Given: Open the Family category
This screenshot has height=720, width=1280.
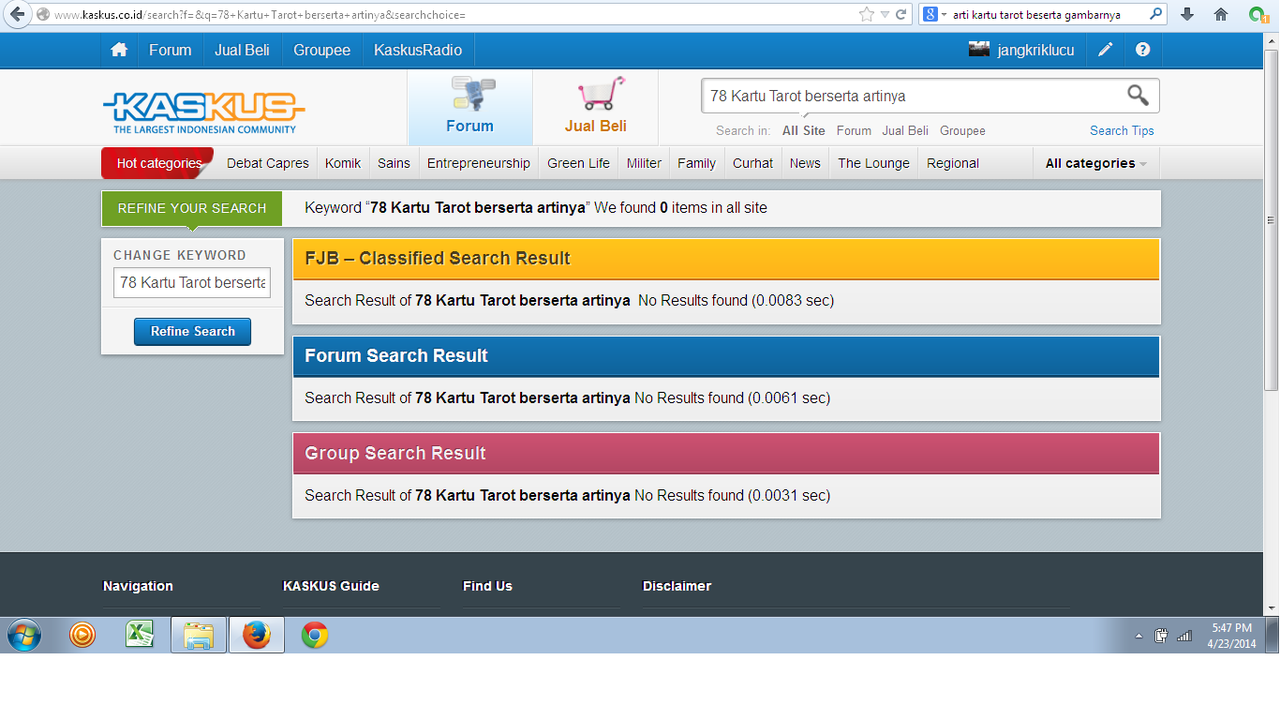Looking at the screenshot, I should pos(697,163).
